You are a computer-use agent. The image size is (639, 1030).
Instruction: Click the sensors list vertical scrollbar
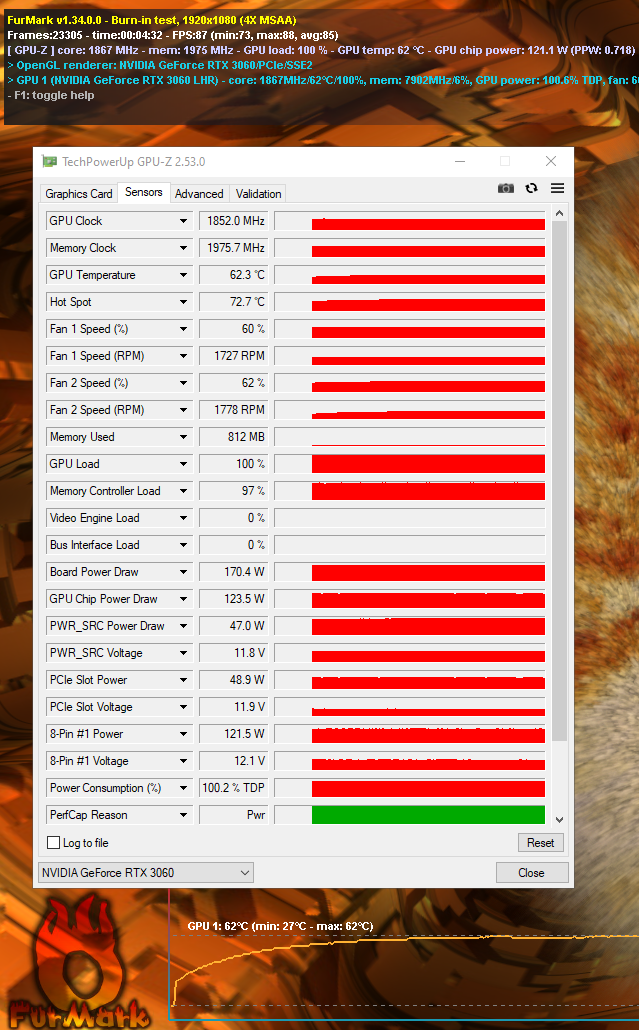coord(560,481)
